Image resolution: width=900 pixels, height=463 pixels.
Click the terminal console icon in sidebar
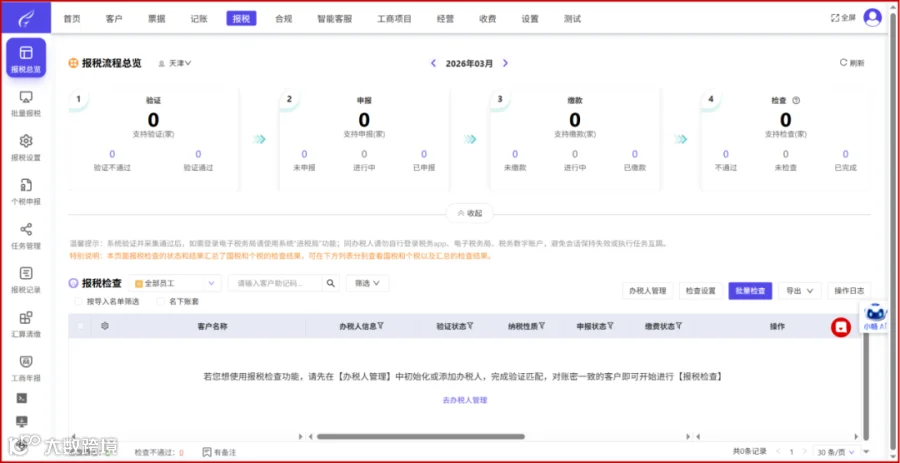(22, 398)
